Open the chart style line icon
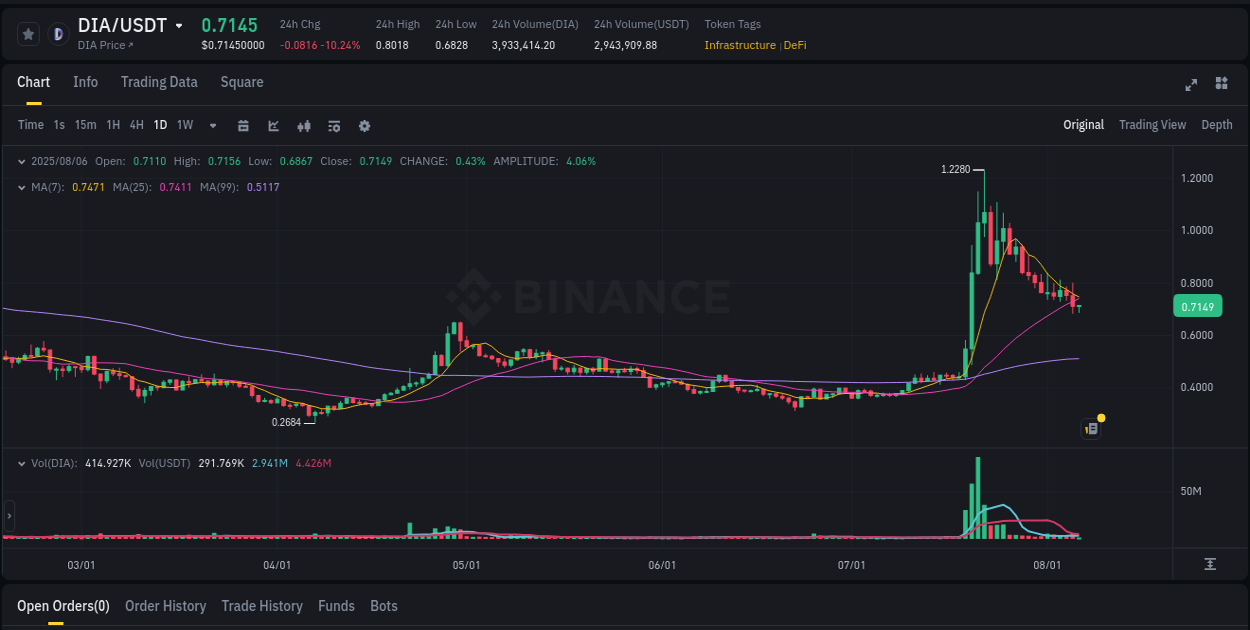Image resolution: width=1250 pixels, height=630 pixels. click(x=272, y=125)
